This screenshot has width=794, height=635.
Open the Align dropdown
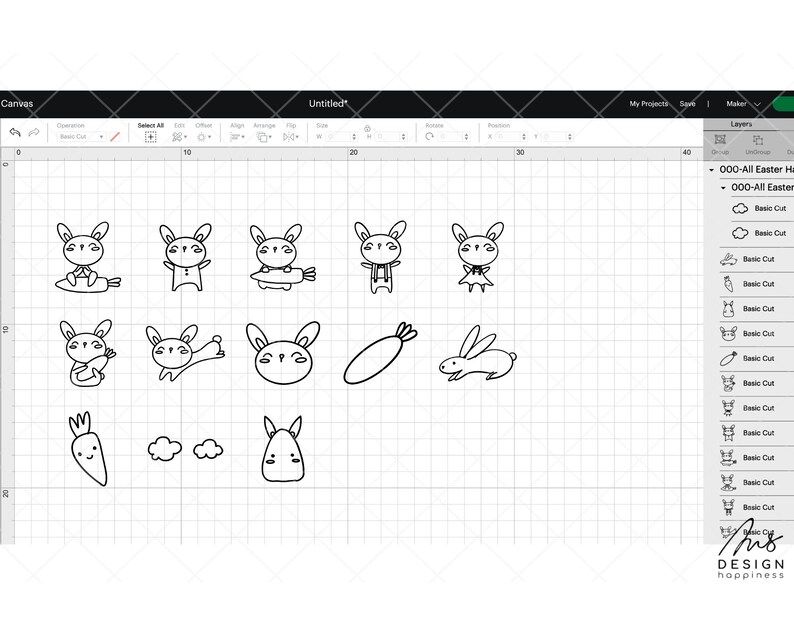(x=237, y=137)
